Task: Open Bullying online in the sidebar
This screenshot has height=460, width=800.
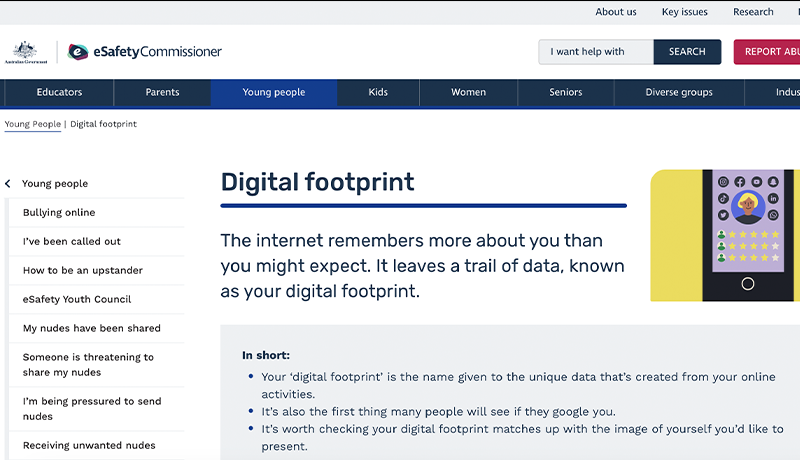Action: pos(59,213)
